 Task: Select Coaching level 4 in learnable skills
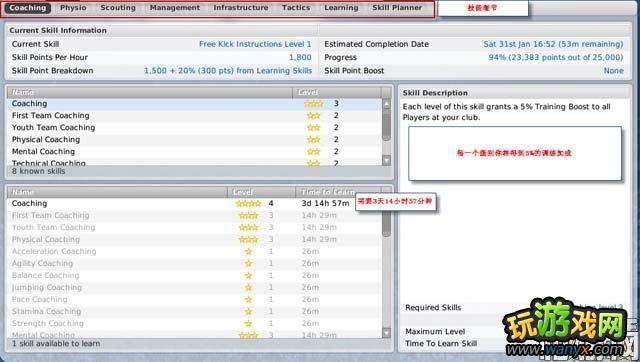coord(195,203)
